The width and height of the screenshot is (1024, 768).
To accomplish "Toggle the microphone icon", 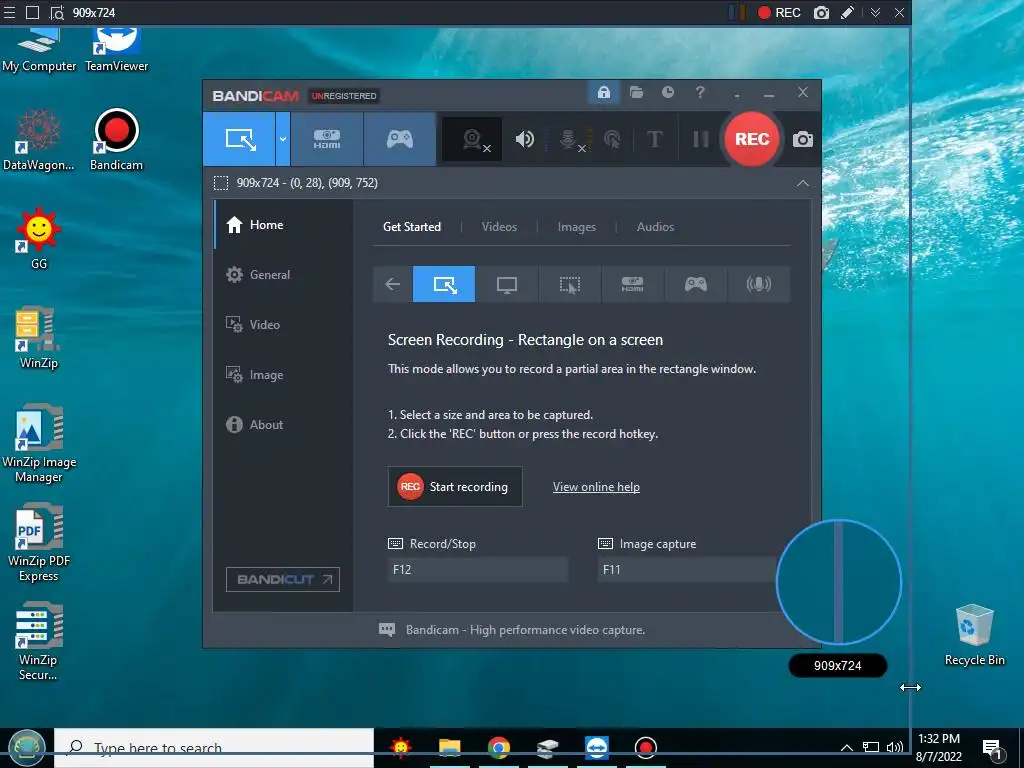I will pos(569,139).
